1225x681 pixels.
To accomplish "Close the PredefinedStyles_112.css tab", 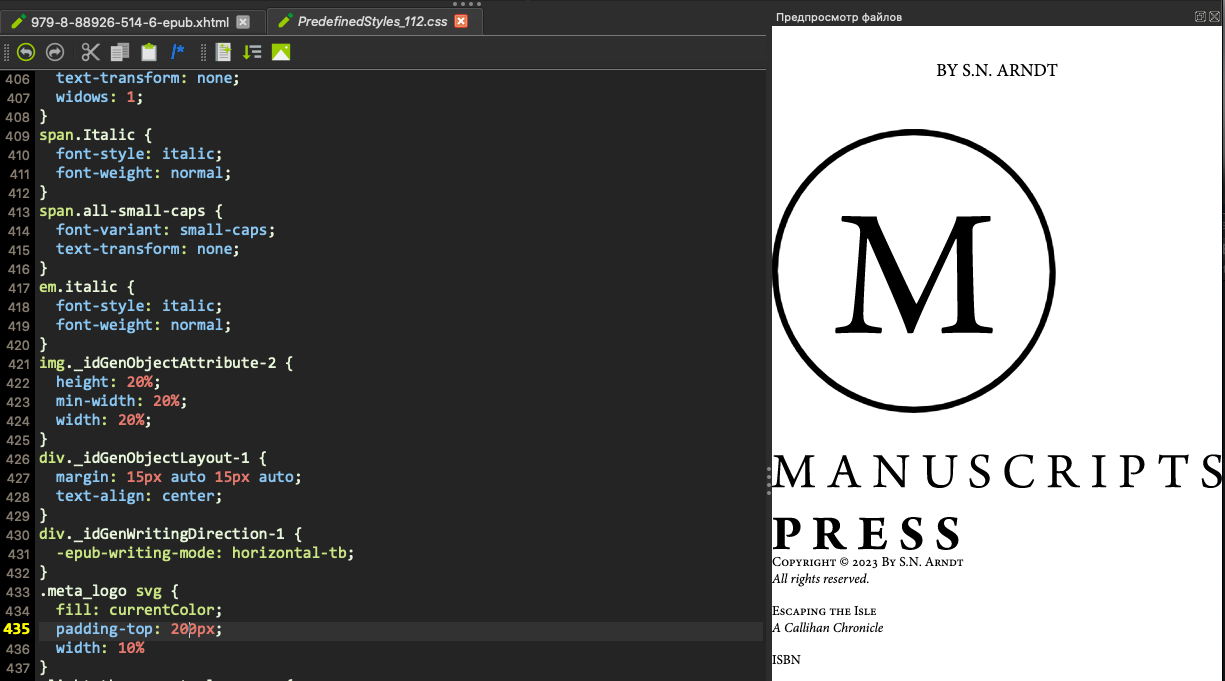I will 461,21.
